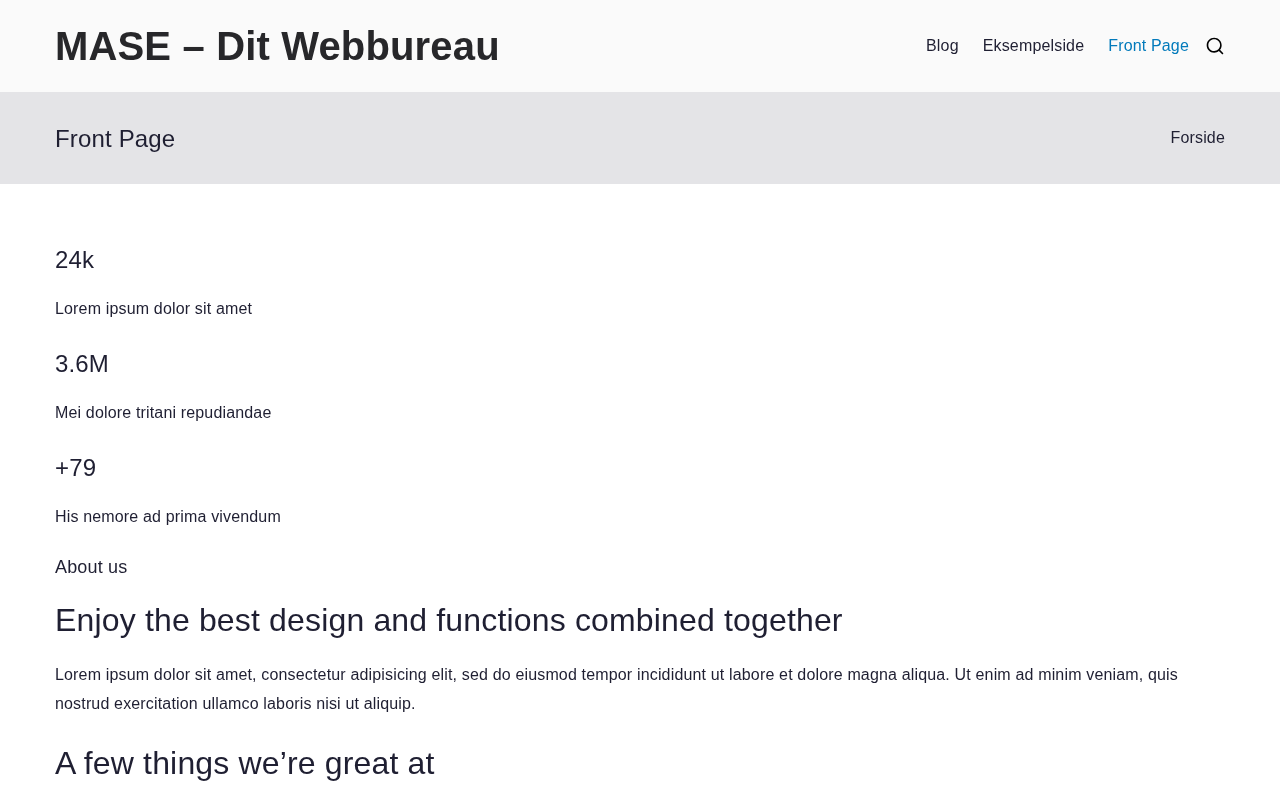Go to the Eksempelside menu link
The height and width of the screenshot is (800, 1280).
pos(1033,46)
